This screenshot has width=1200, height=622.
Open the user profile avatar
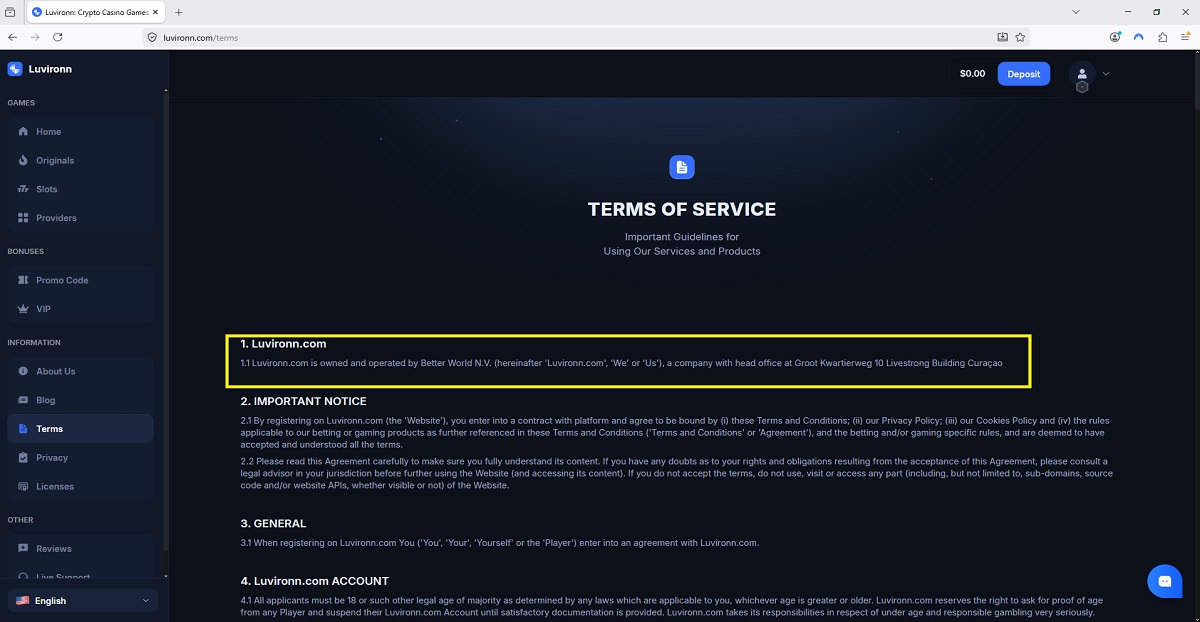tap(1082, 74)
